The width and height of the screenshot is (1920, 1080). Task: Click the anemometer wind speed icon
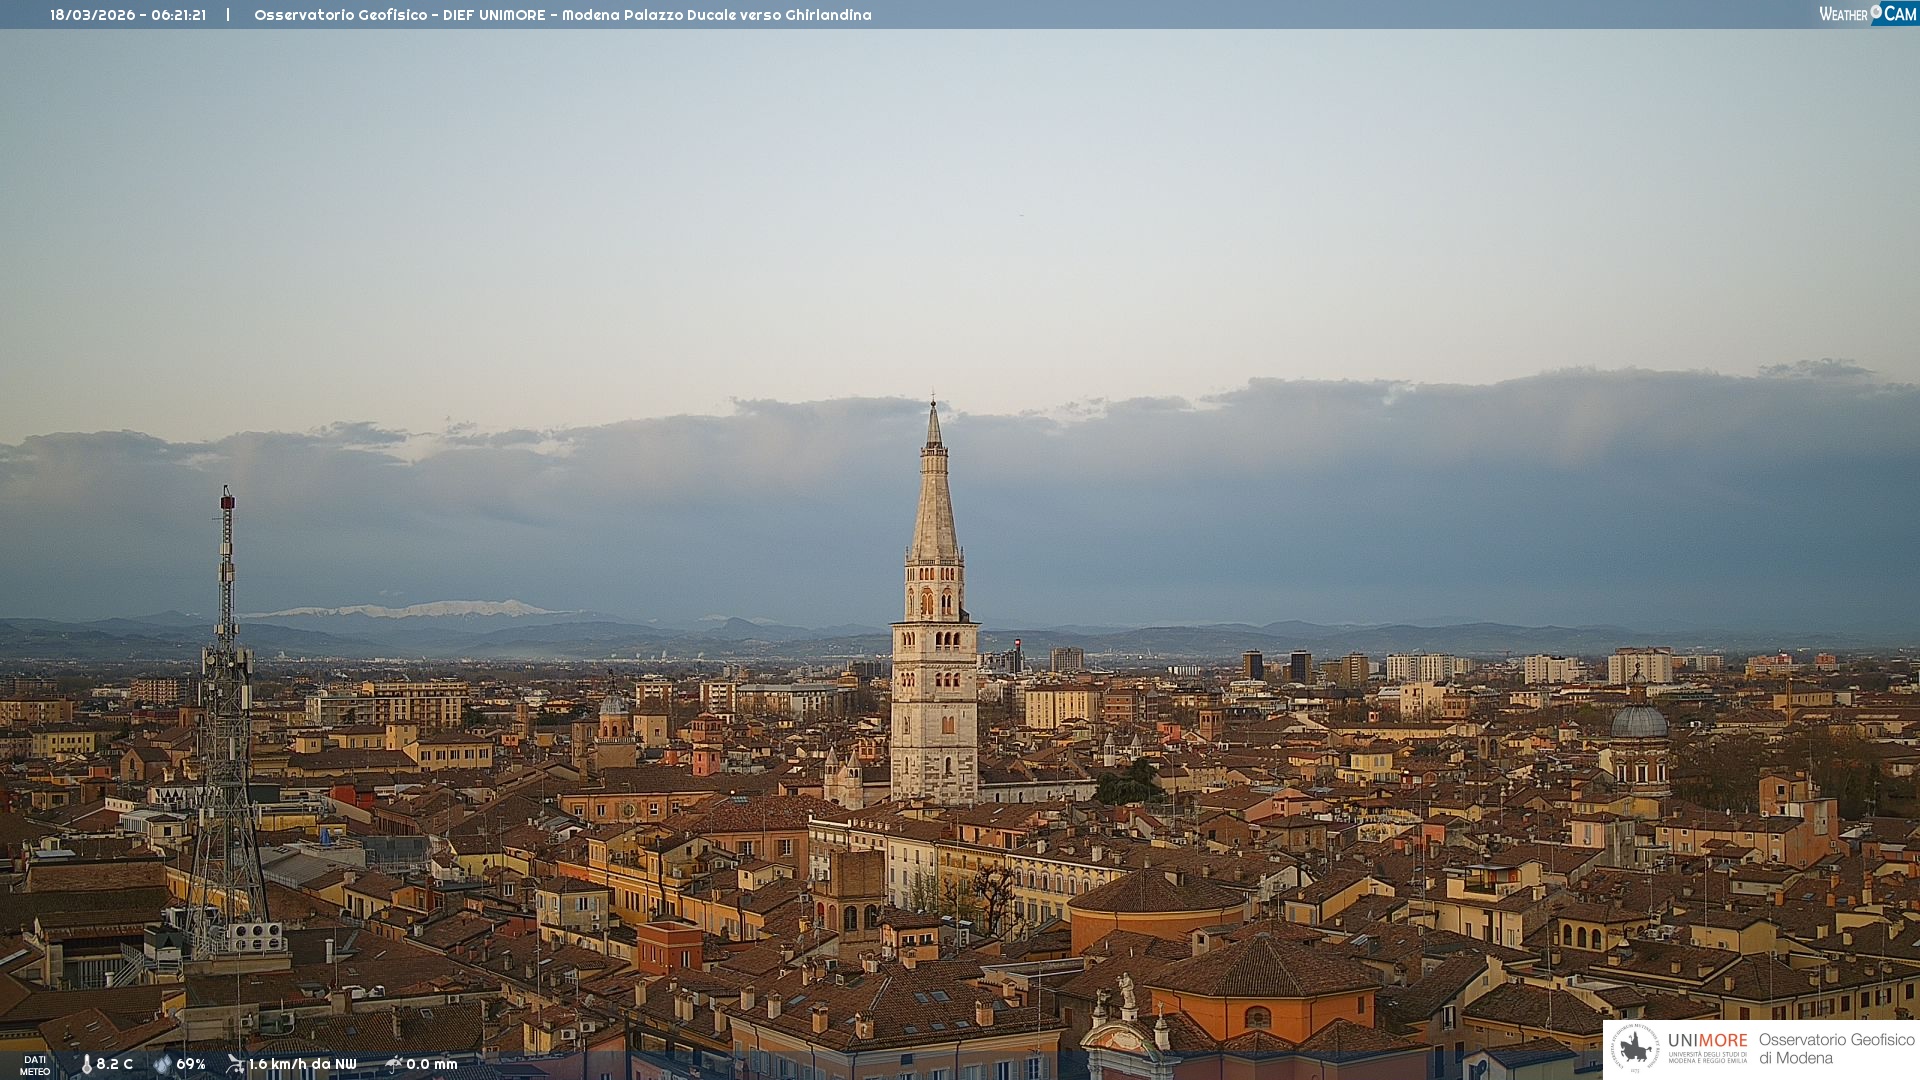click(x=235, y=1064)
